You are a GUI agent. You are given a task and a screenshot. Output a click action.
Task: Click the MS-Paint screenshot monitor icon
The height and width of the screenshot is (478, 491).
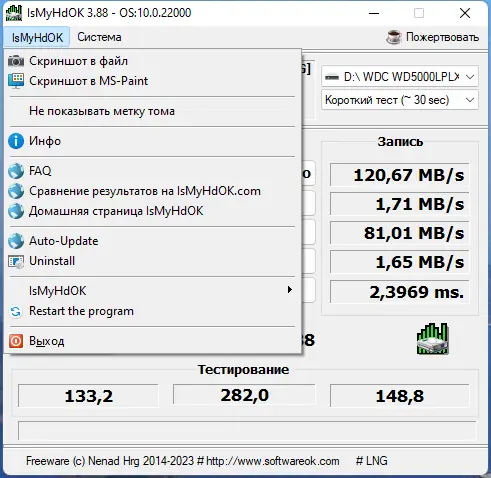tap(16, 81)
